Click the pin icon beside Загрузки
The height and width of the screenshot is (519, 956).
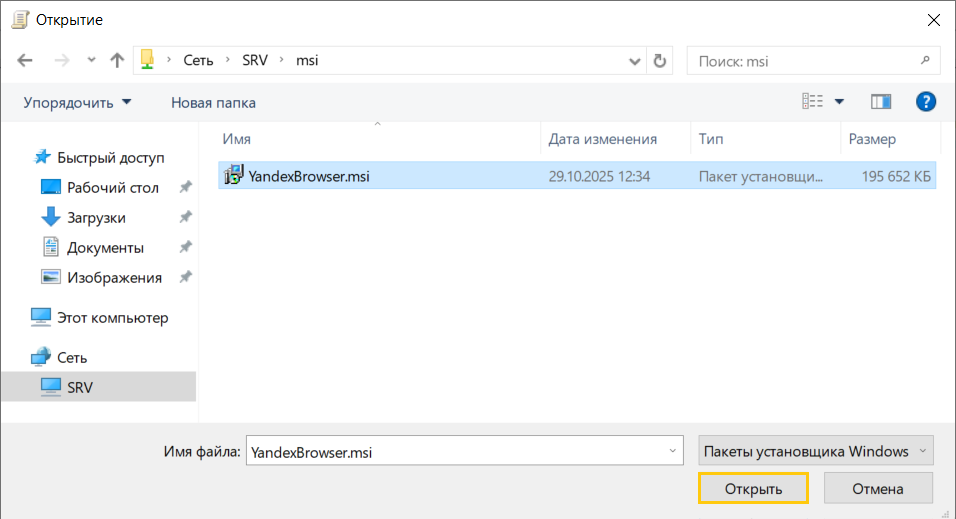[x=185, y=217]
